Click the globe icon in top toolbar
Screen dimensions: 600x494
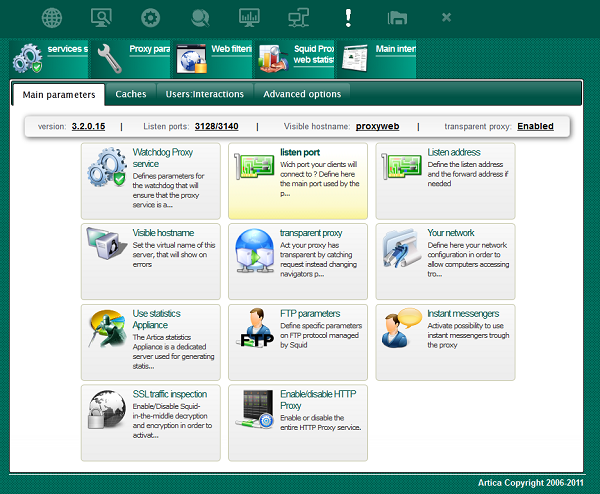tap(52, 18)
